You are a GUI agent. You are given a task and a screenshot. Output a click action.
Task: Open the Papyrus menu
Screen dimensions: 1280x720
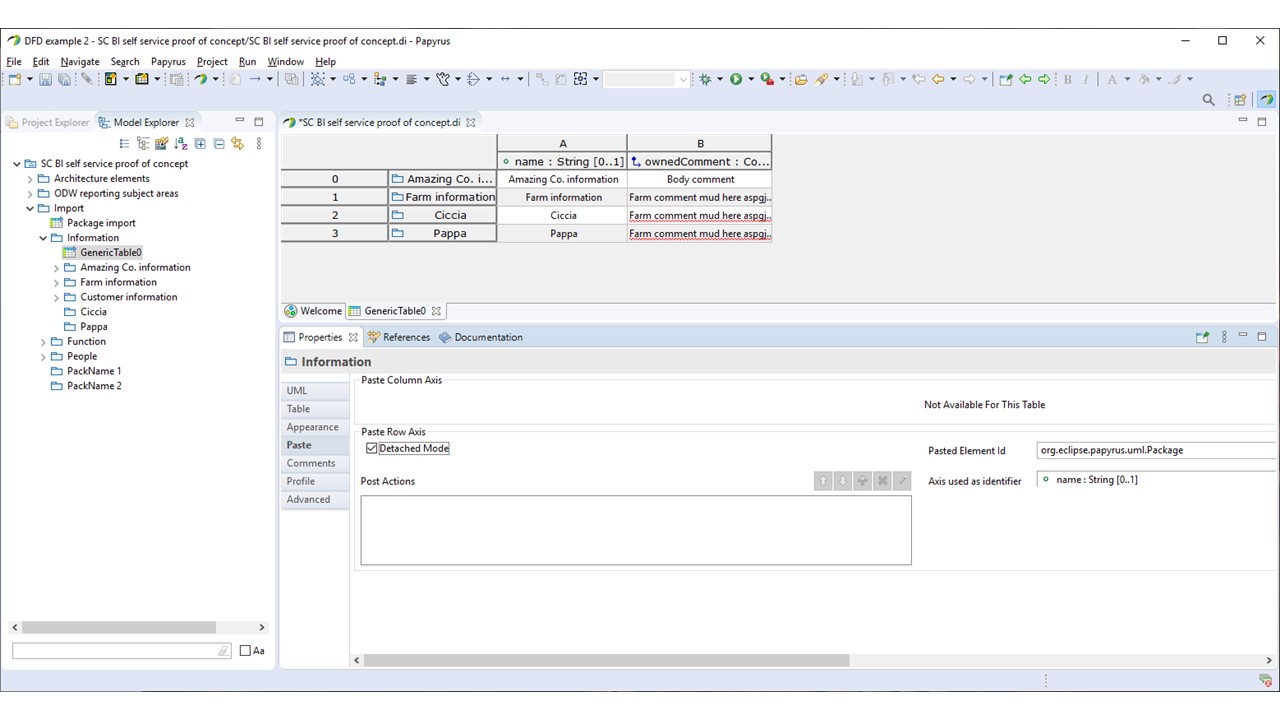[168, 61]
